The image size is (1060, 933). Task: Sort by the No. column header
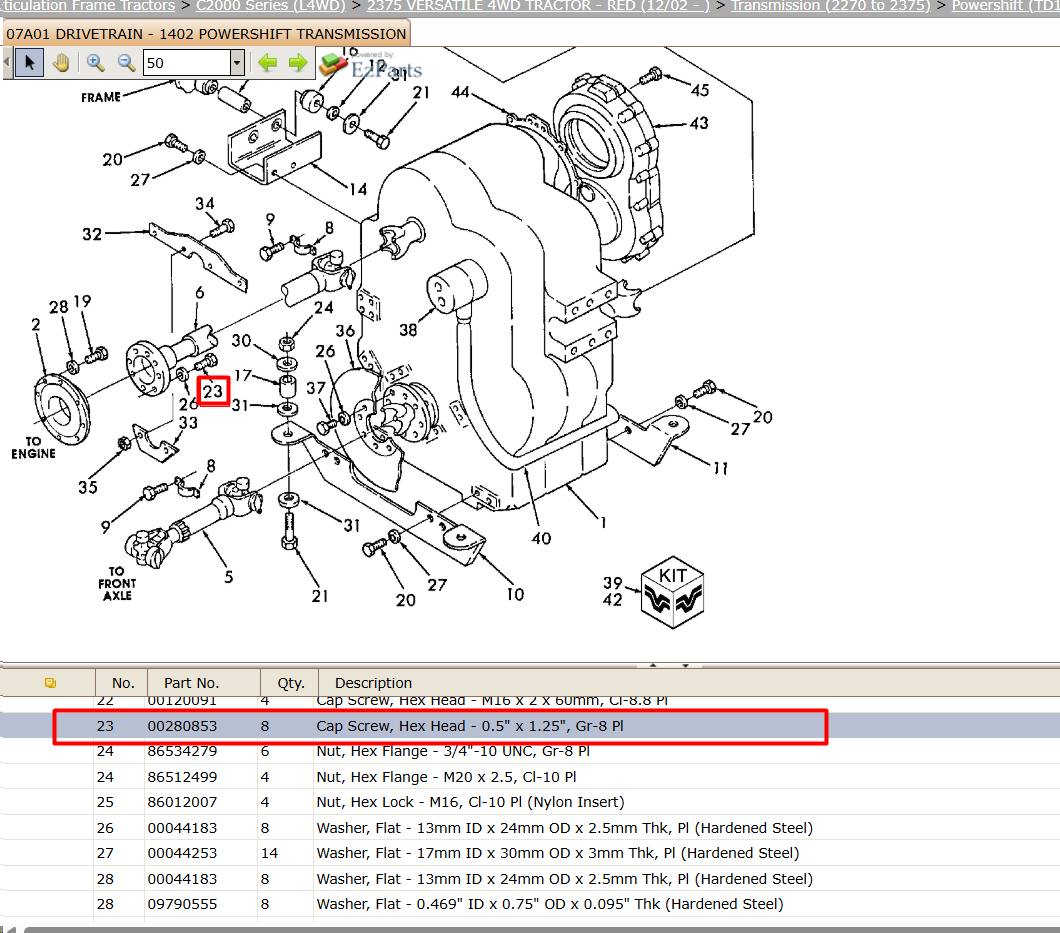click(x=123, y=683)
